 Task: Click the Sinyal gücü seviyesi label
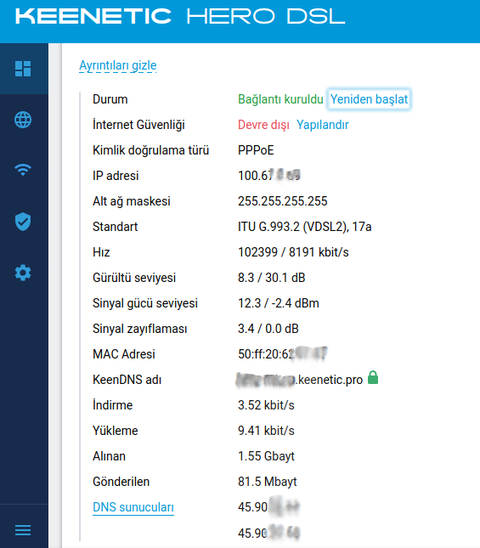(x=145, y=303)
